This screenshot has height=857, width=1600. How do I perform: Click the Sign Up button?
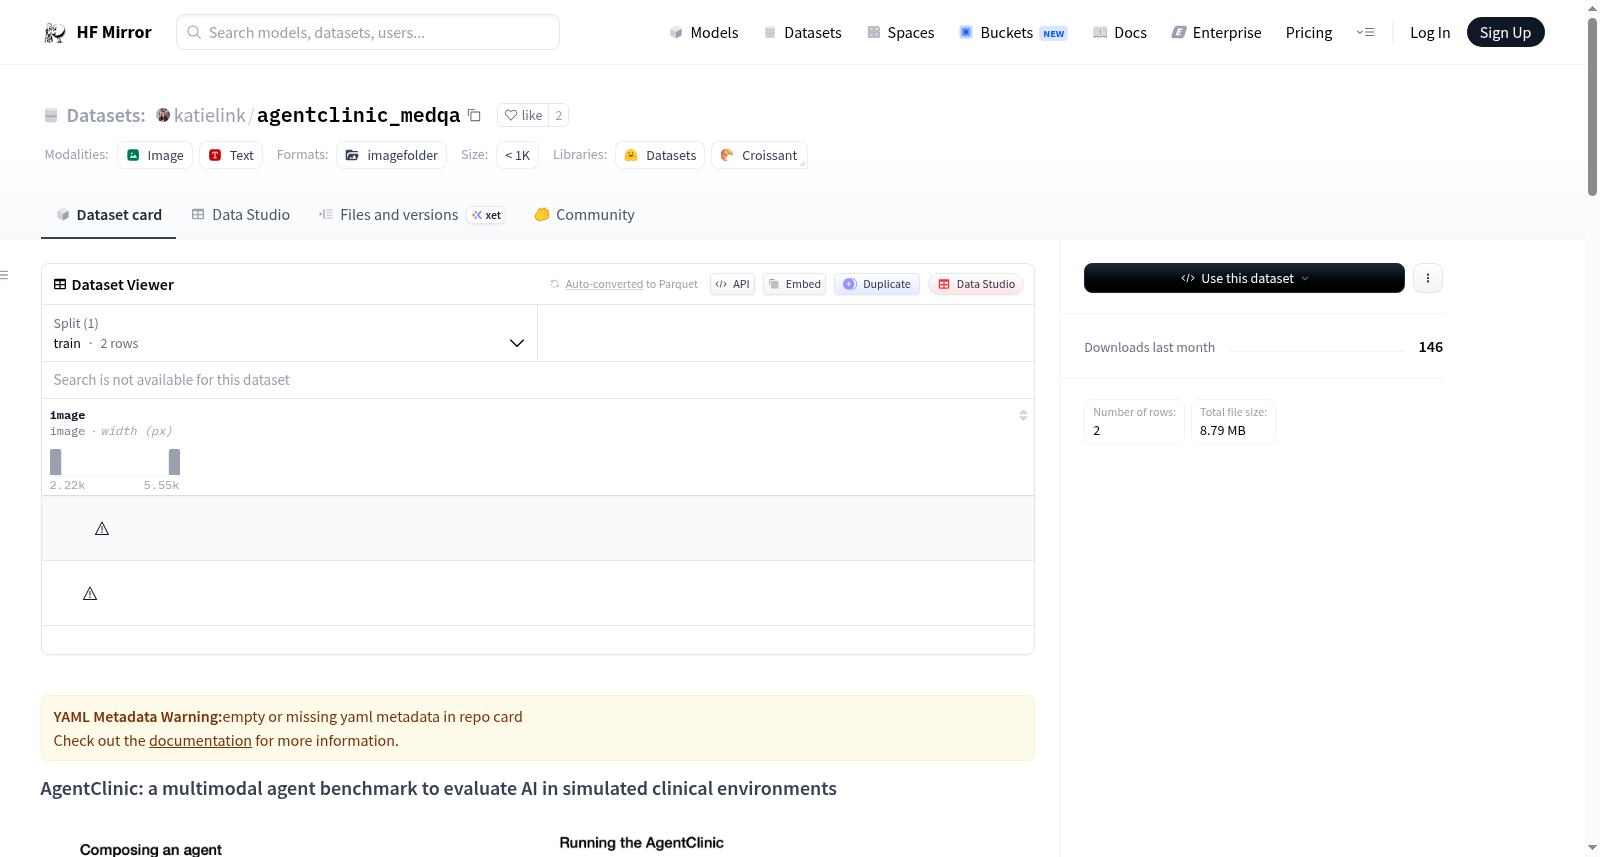pyautogui.click(x=1505, y=33)
